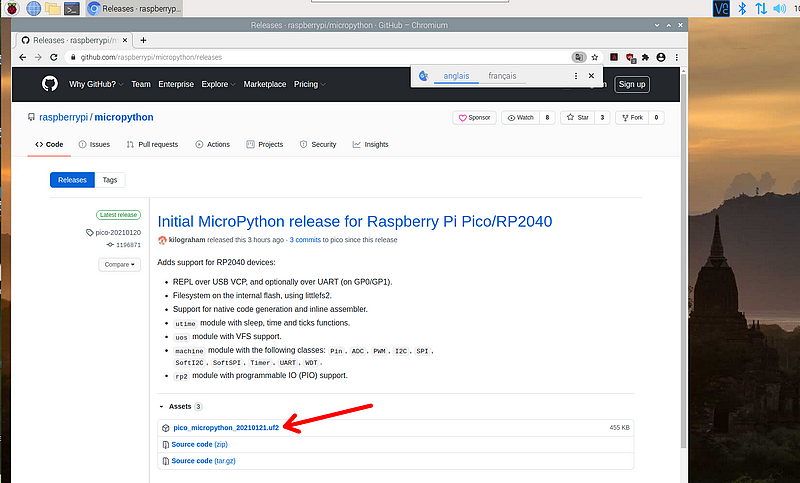Screen dimensions: 800x483
Task: Open the 3 commits link
Action: coord(305,240)
